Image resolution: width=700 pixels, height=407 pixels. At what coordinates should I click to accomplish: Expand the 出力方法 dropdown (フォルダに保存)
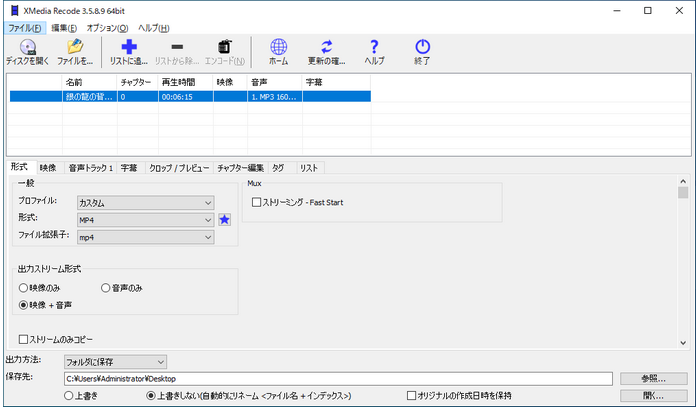coord(115,361)
